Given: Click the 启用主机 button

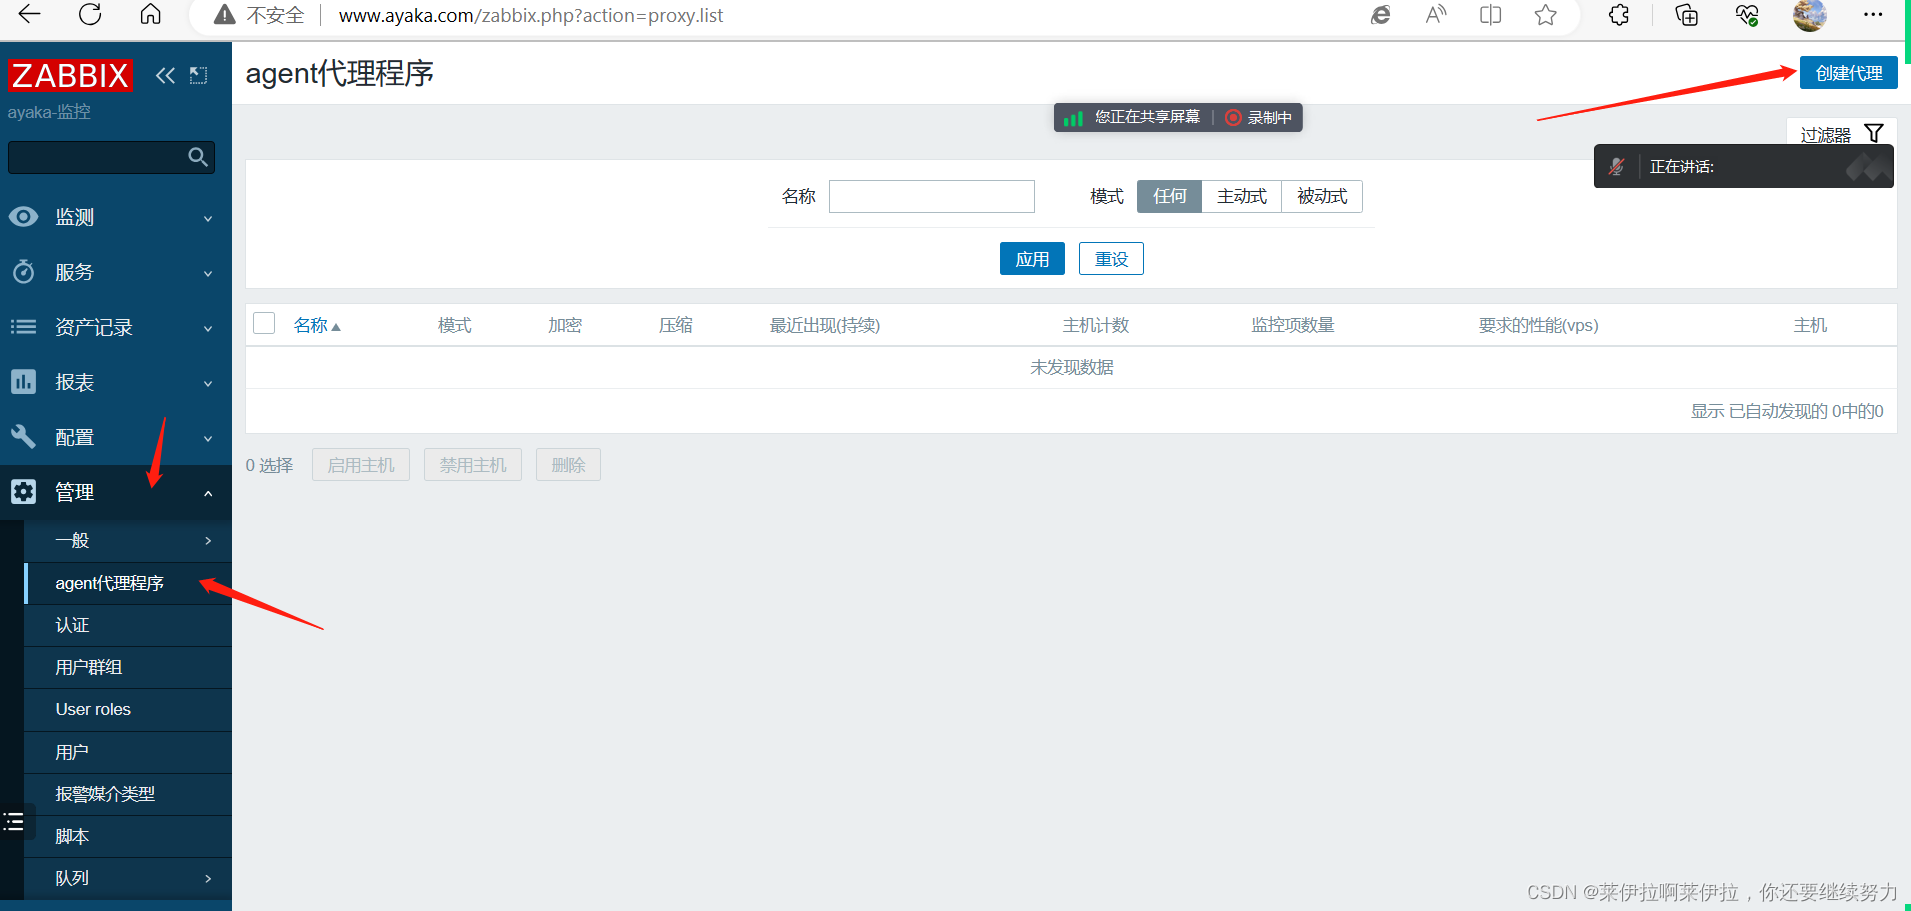Looking at the screenshot, I should [x=361, y=465].
